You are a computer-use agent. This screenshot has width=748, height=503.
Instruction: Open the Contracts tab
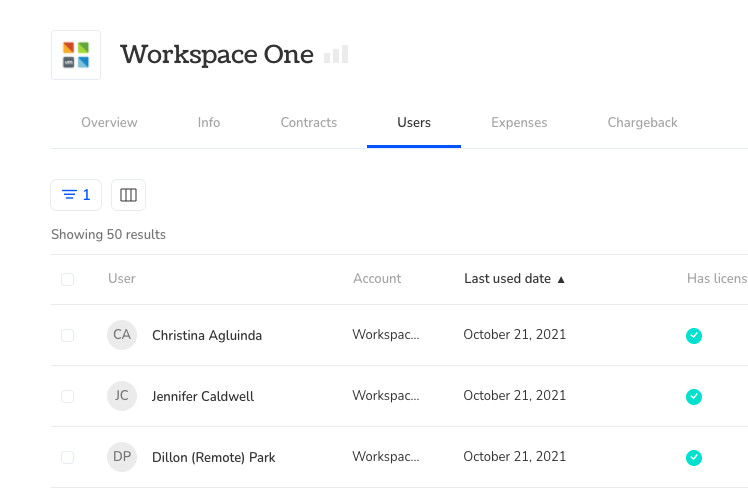pos(309,123)
